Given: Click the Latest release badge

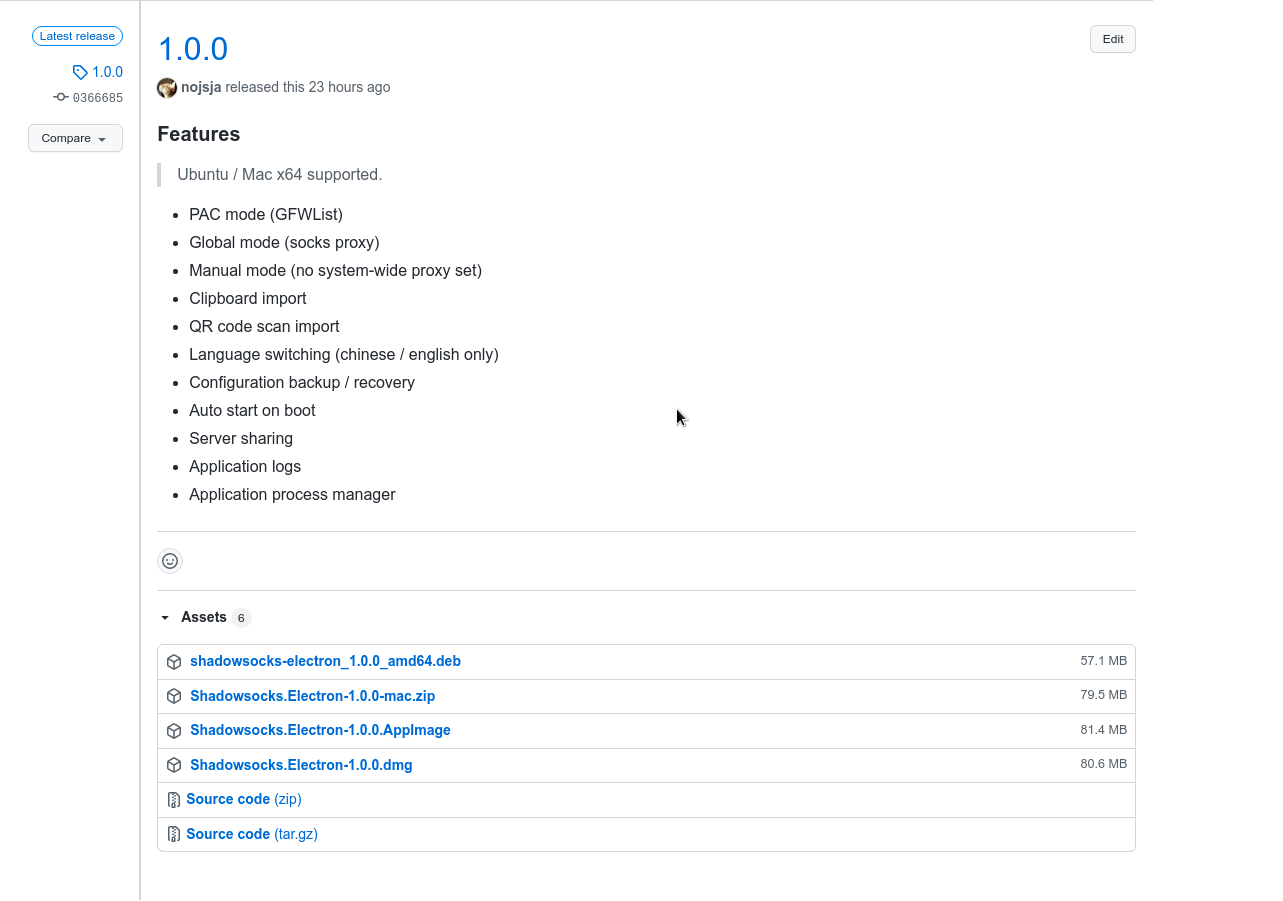Looking at the screenshot, I should pos(77,36).
